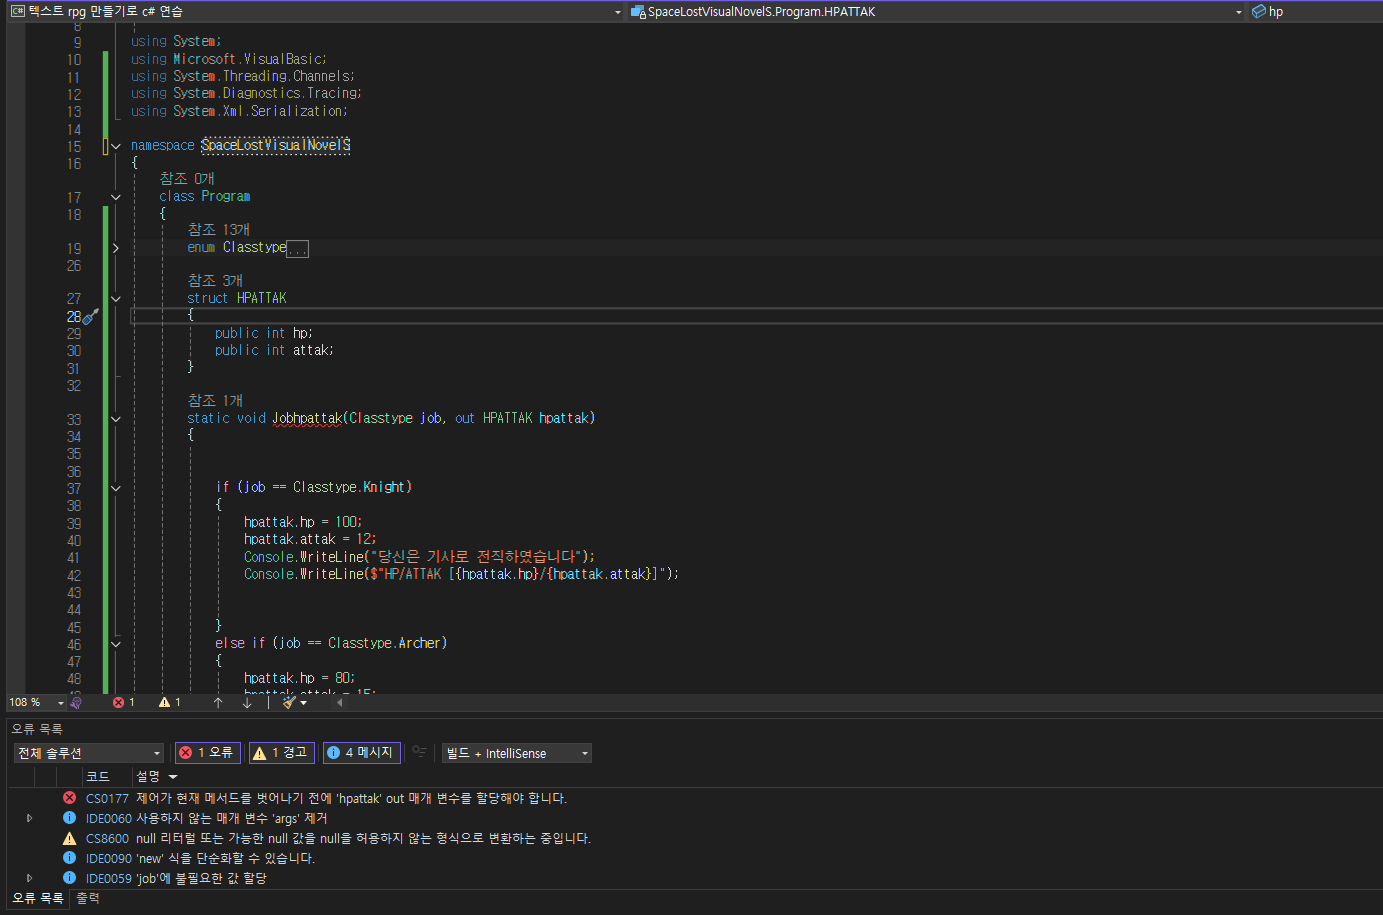Open the code cleanup broom dropdown
The image size is (1383, 915).
(x=294, y=702)
